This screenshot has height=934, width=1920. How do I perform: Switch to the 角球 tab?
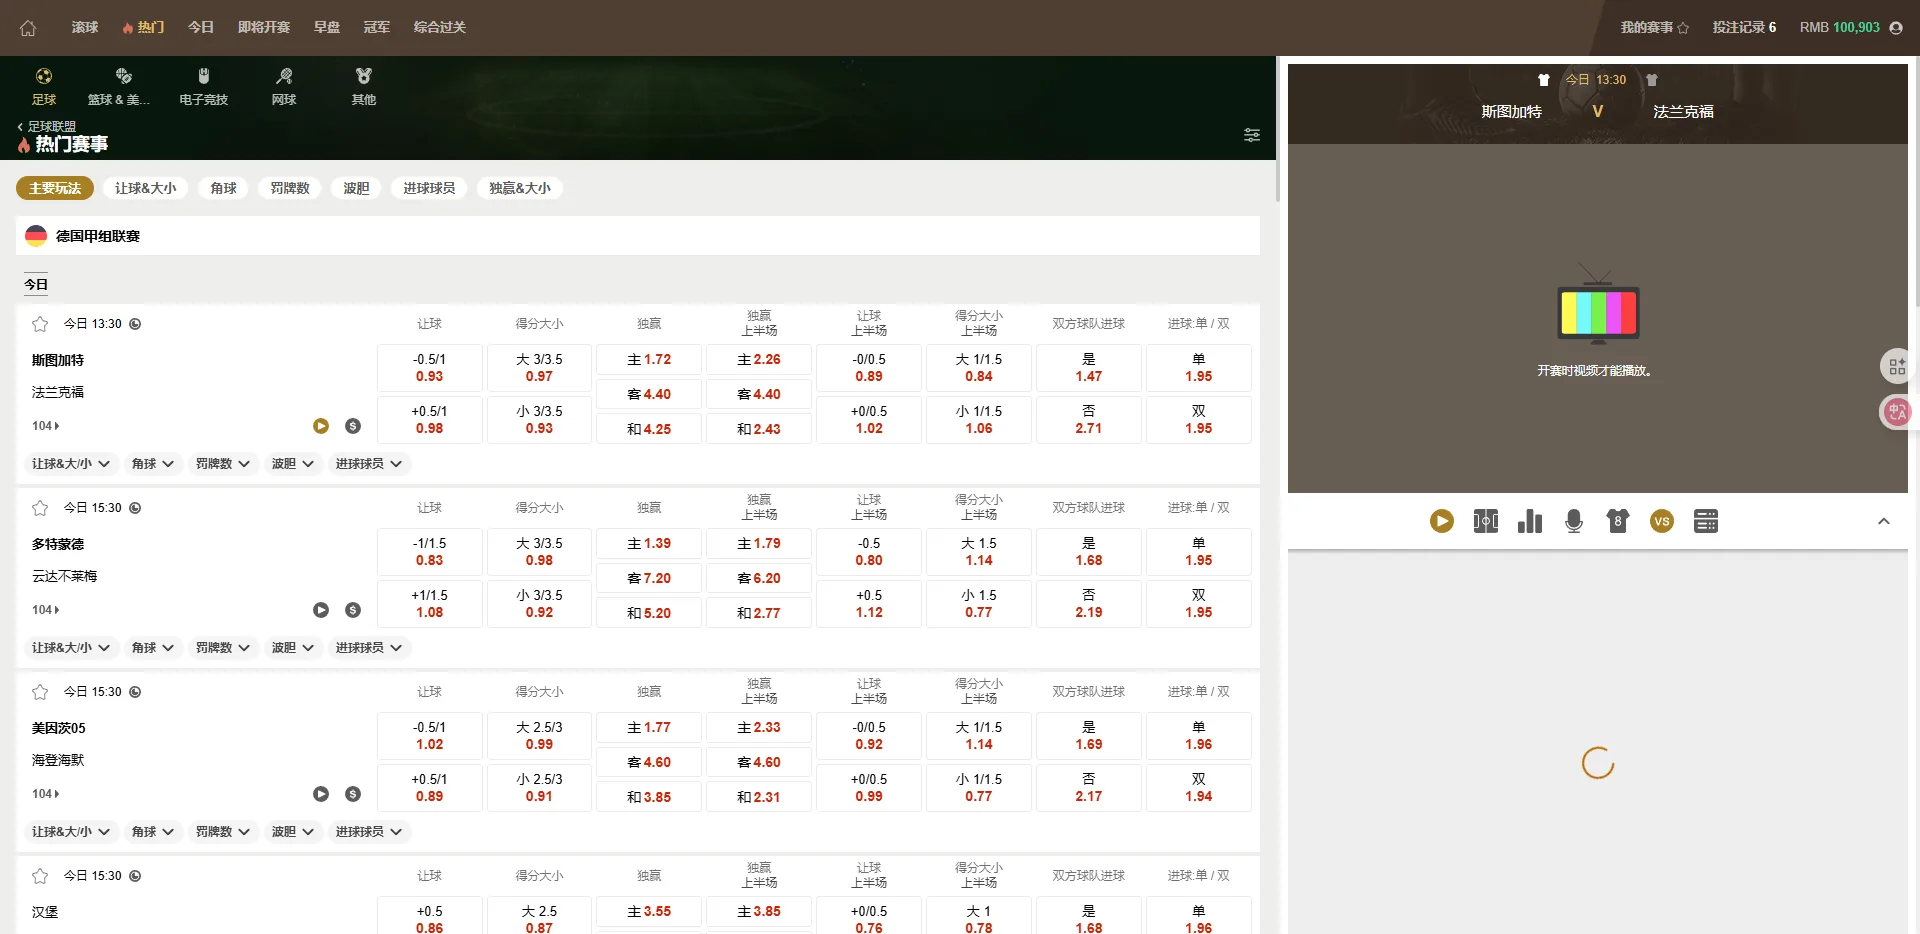(223, 188)
